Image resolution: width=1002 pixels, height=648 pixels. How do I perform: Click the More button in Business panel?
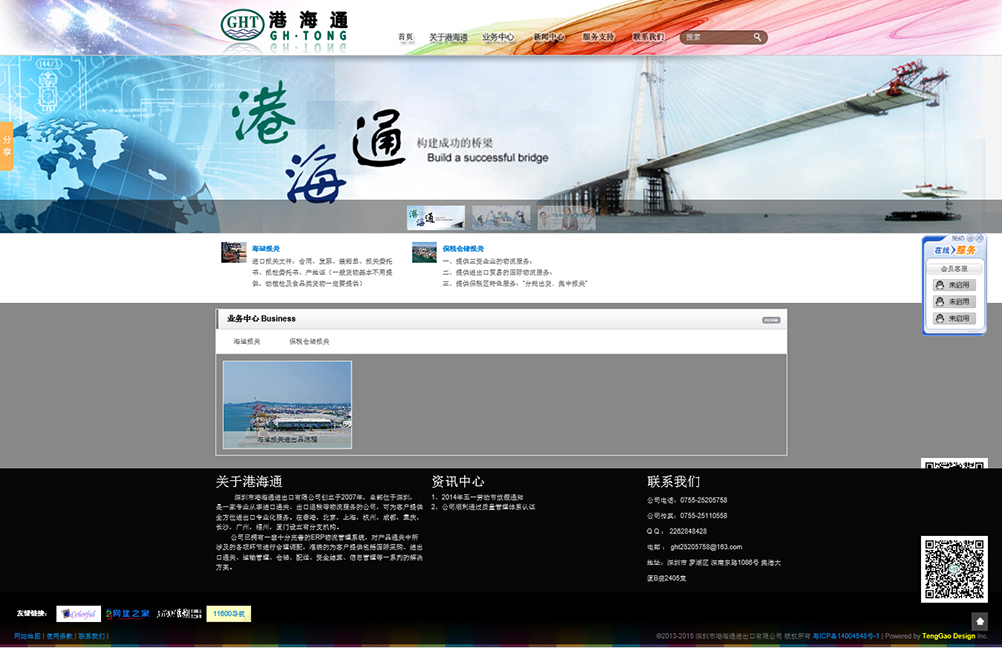(x=770, y=320)
